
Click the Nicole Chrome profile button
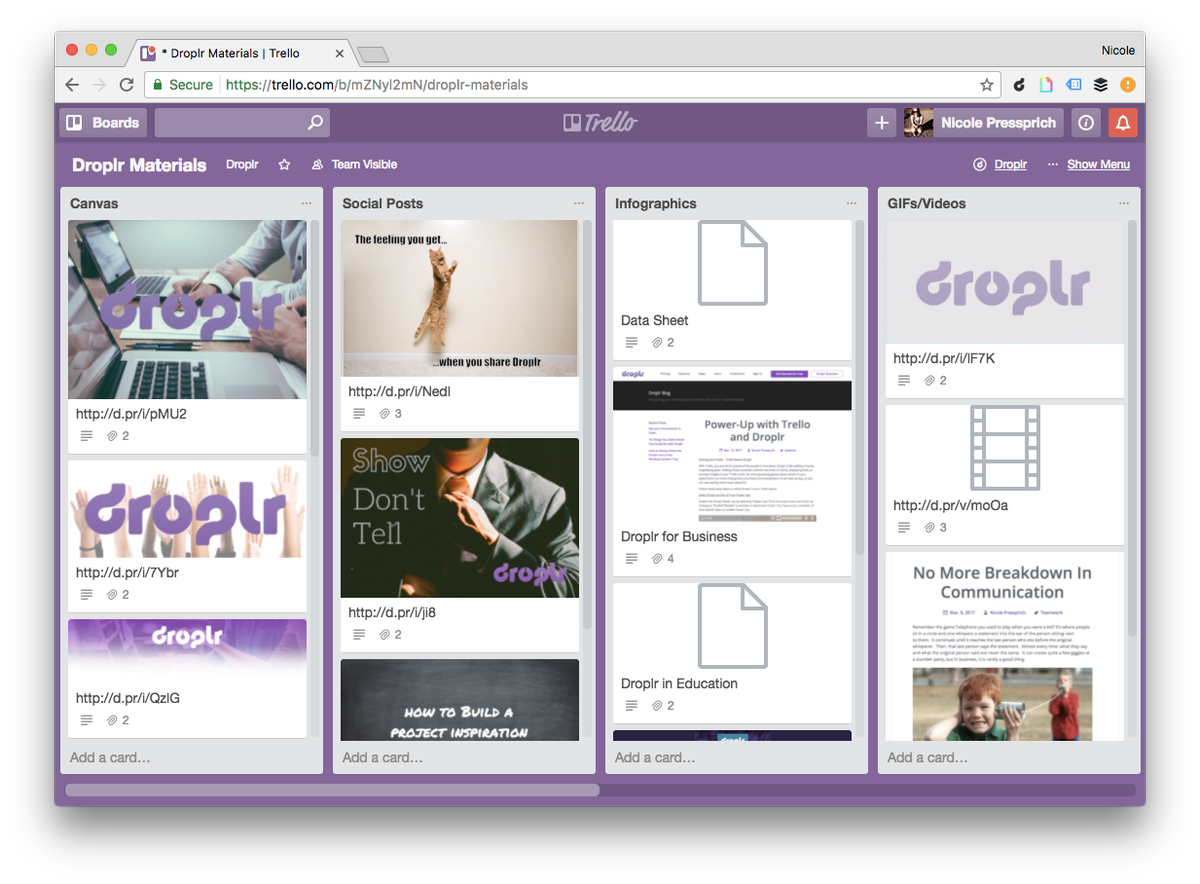click(x=1118, y=50)
